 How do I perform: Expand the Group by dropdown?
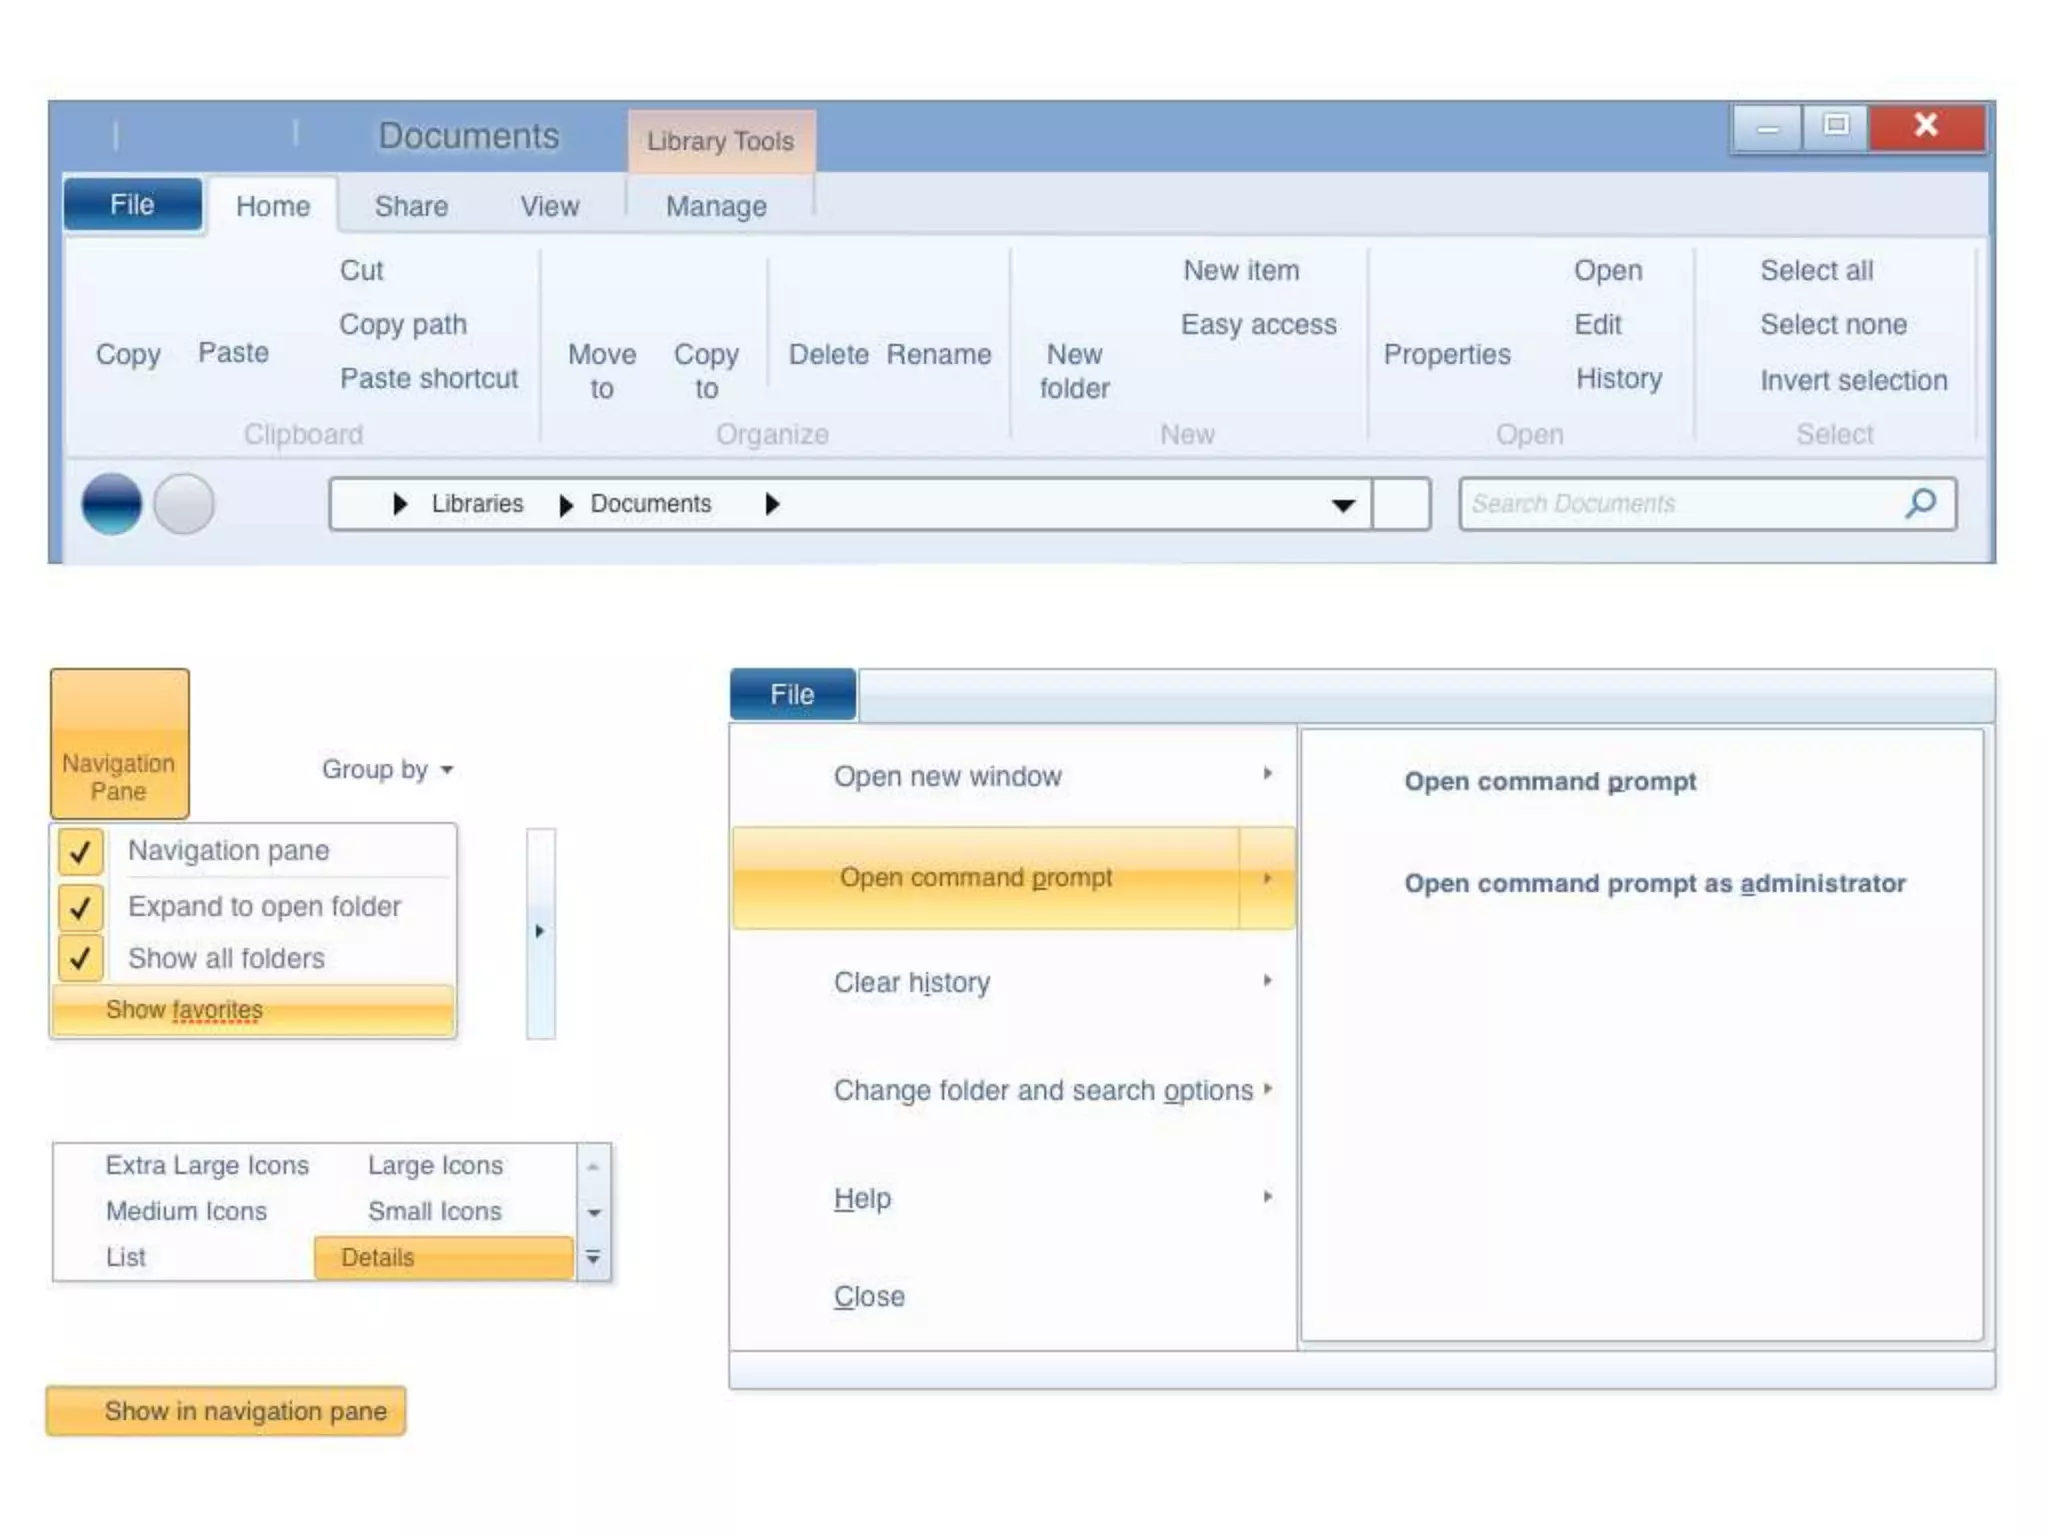(x=388, y=769)
